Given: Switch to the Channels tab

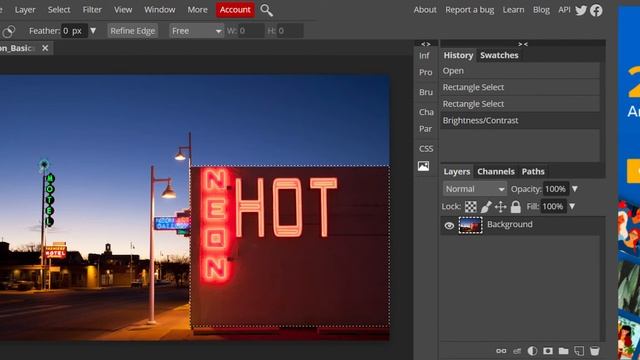Looking at the screenshot, I should [496, 171].
